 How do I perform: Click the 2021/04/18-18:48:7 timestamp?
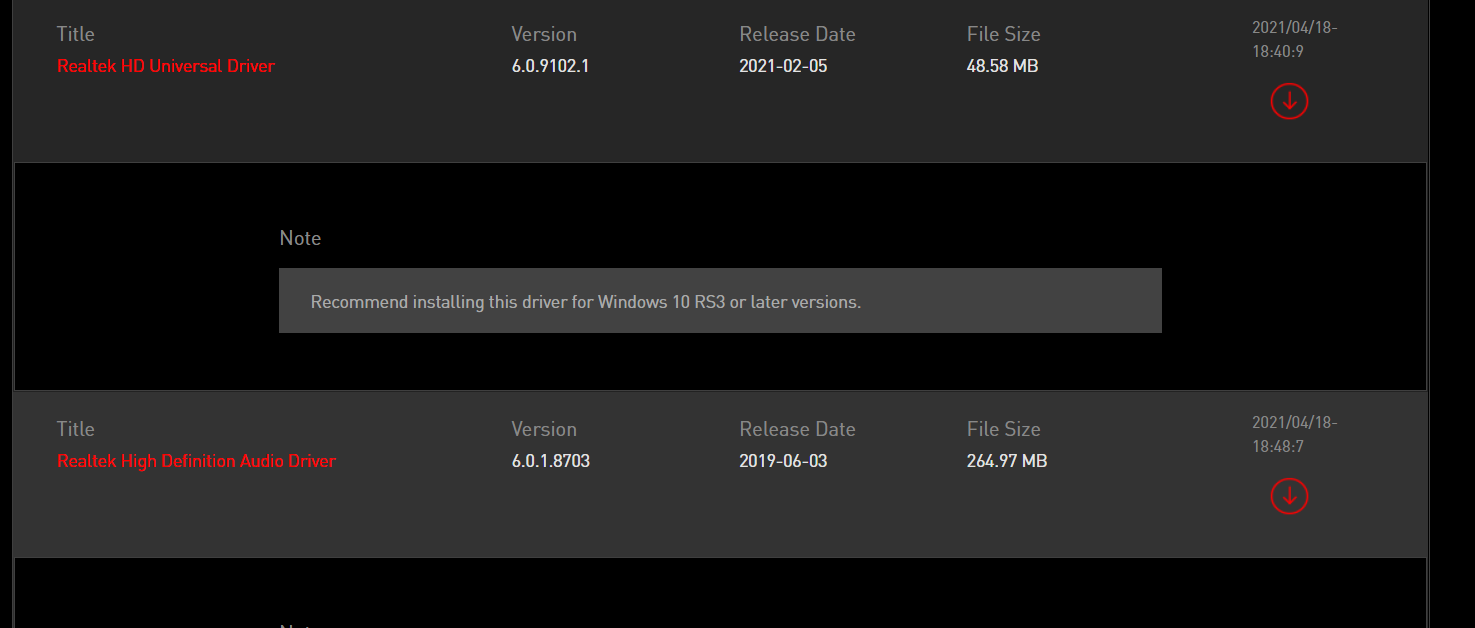pos(1294,434)
